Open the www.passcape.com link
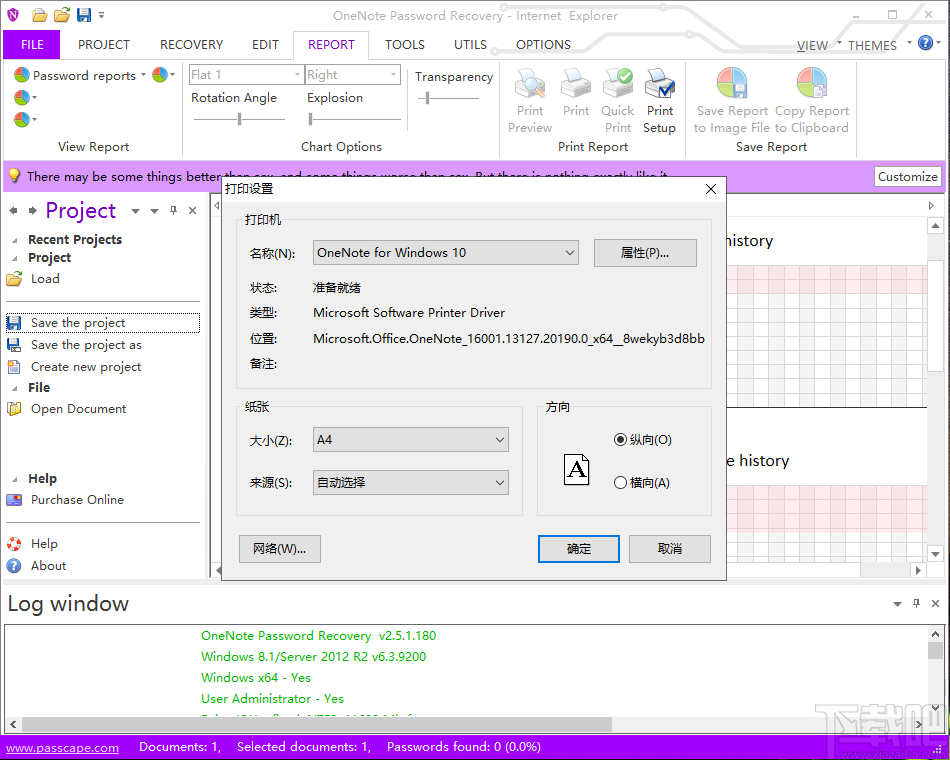 pyautogui.click(x=62, y=746)
